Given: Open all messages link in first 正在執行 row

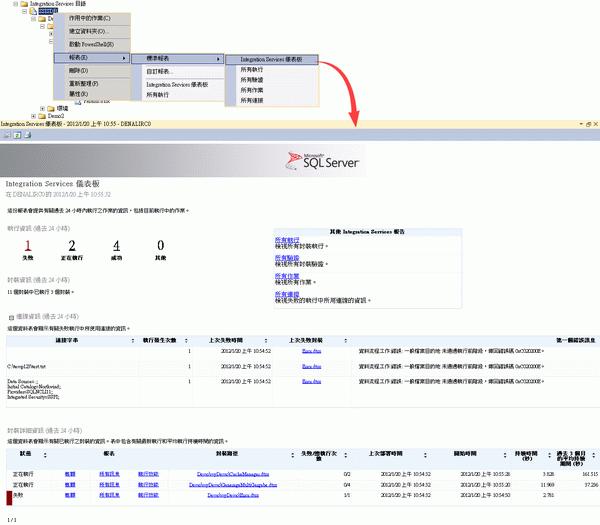Looking at the screenshot, I should point(109,474).
